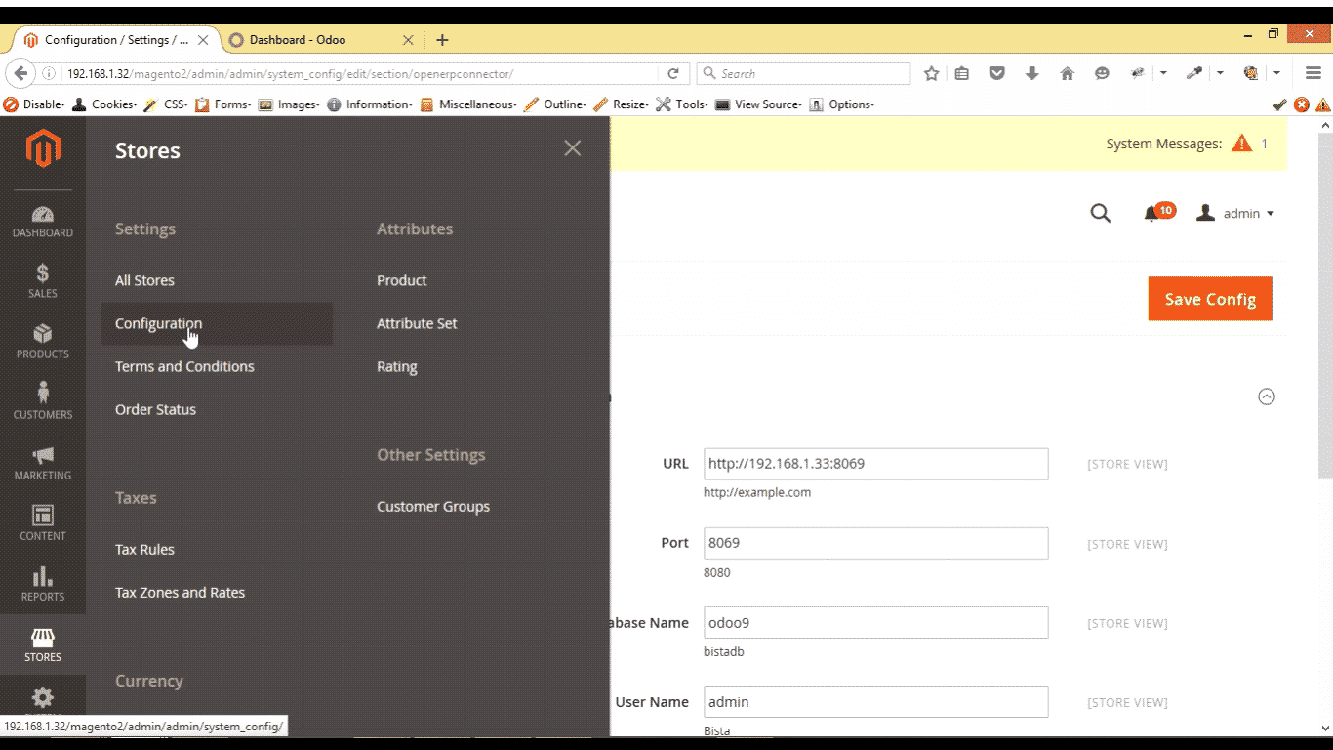The height and width of the screenshot is (750, 1333).
Task: Open Tax Zones and Rates
Action: coord(180,593)
